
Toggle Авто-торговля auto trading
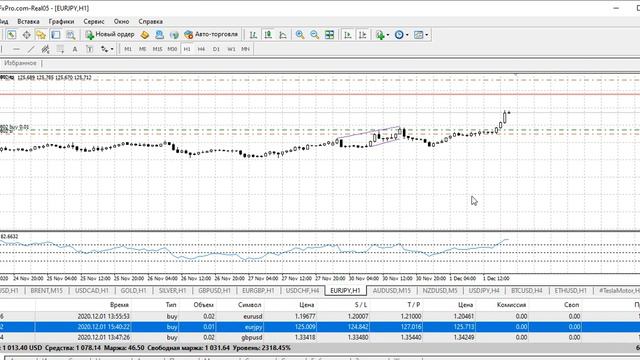[211, 35]
